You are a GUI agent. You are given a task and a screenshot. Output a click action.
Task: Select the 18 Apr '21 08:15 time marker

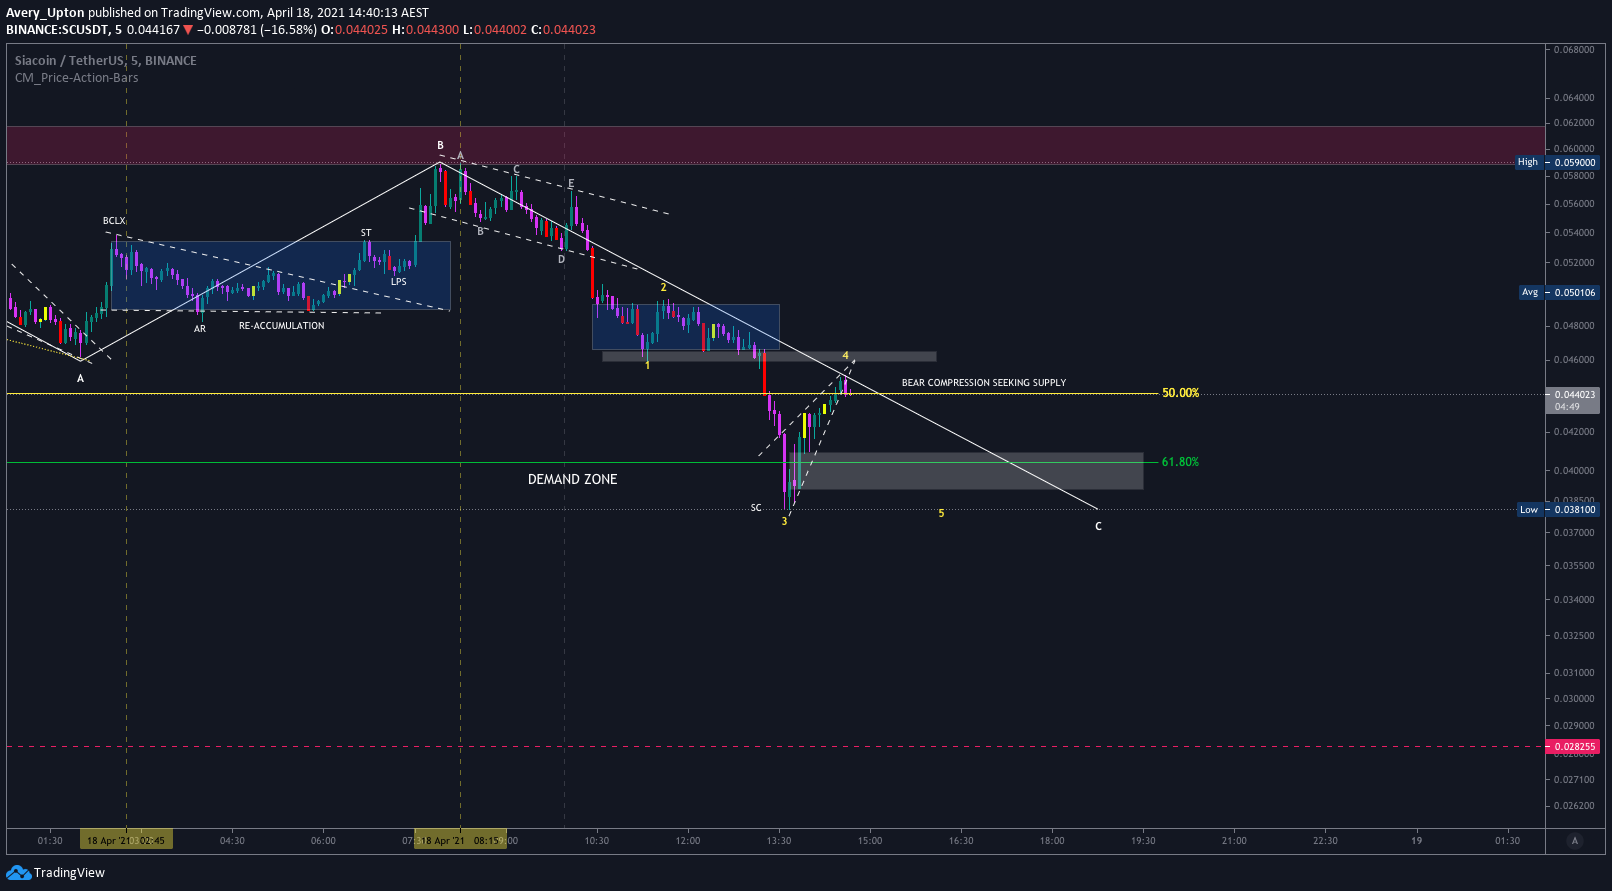click(x=460, y=841)
